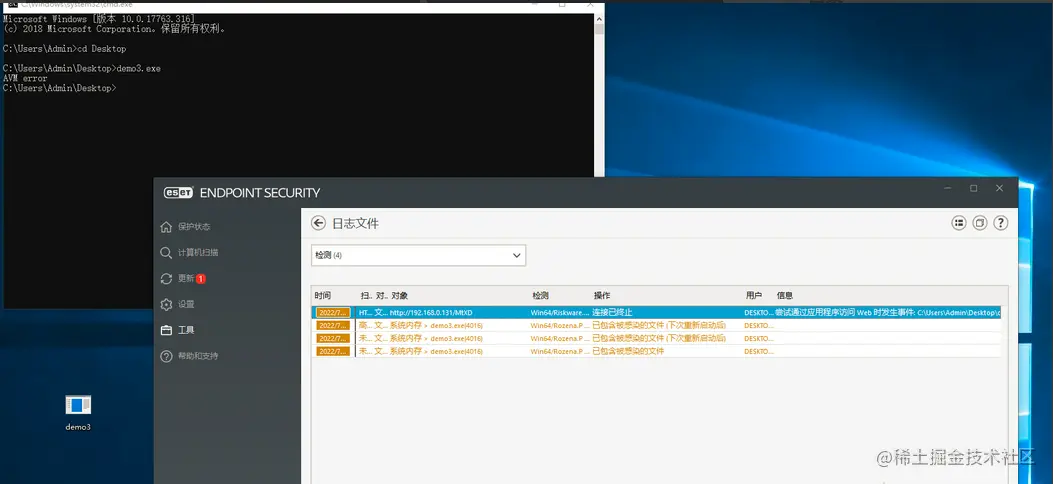Select the demo3.exe log row starting with 高

coord(656,325)
